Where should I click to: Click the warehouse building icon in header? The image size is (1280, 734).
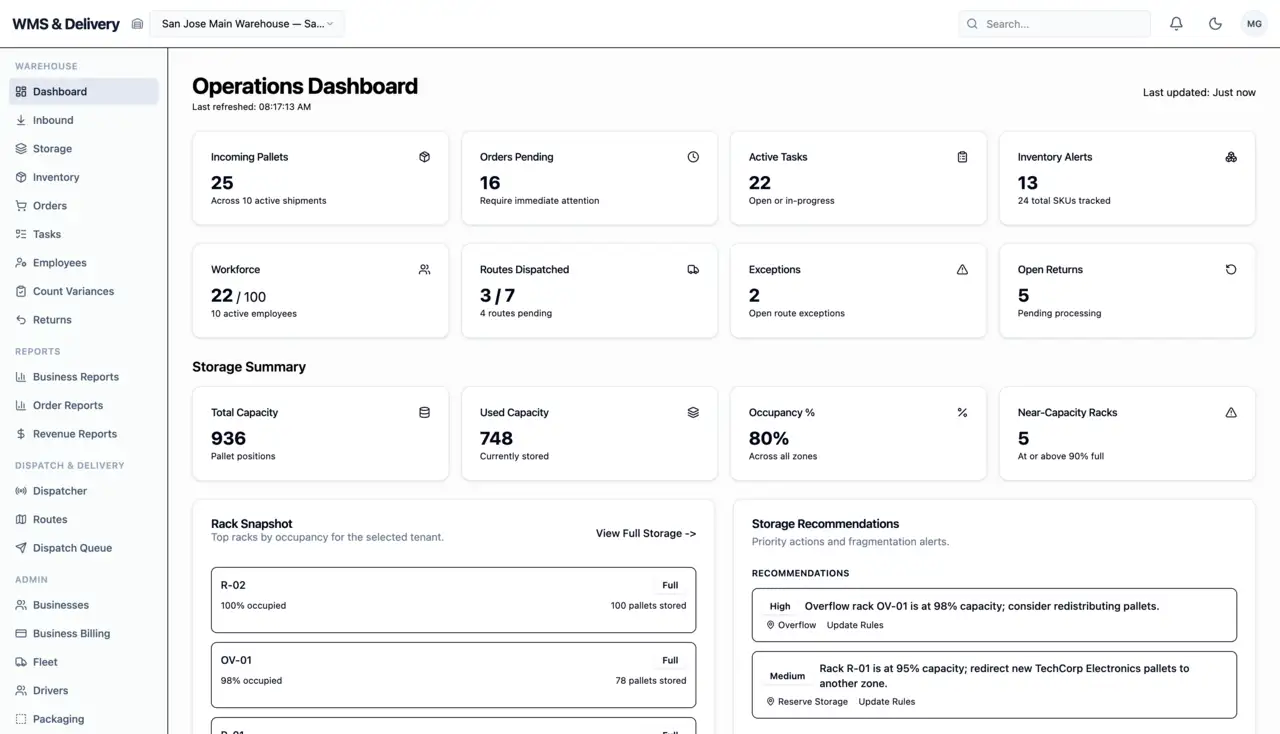pyautogui.click(x=137, y=24)
